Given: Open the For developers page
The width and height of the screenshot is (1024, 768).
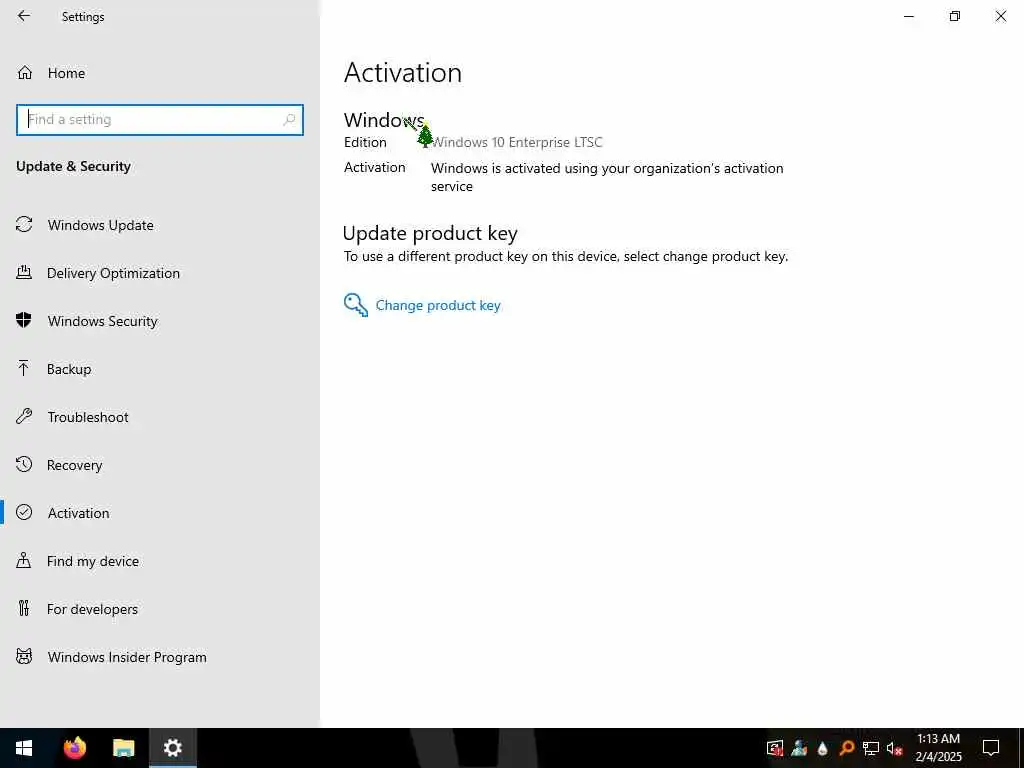Looking at the screenshot, I should click(160, 609).
